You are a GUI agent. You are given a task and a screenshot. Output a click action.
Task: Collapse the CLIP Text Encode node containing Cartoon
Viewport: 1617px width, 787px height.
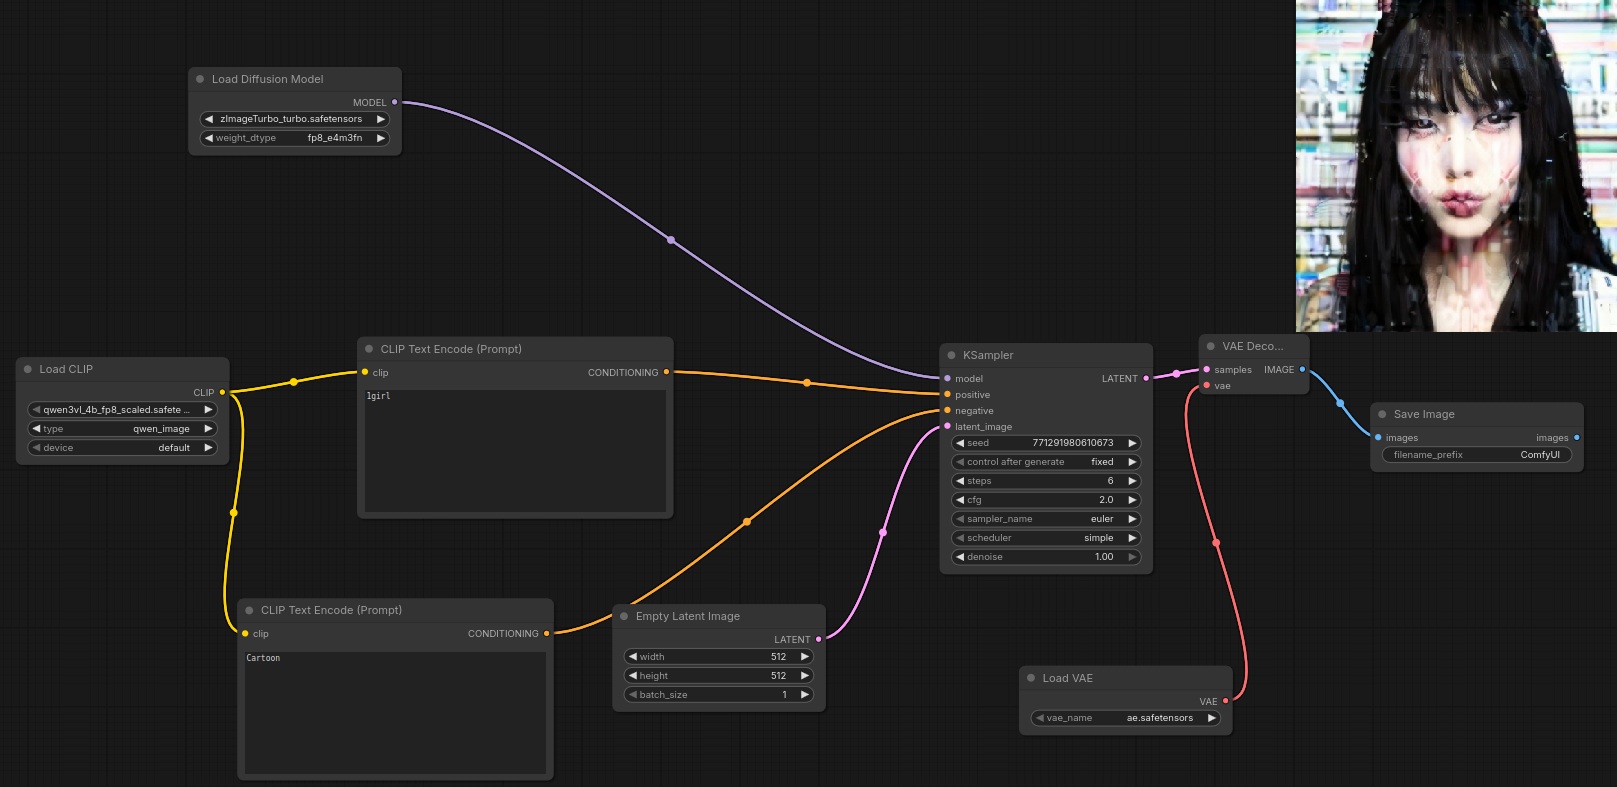pos(249,610)
